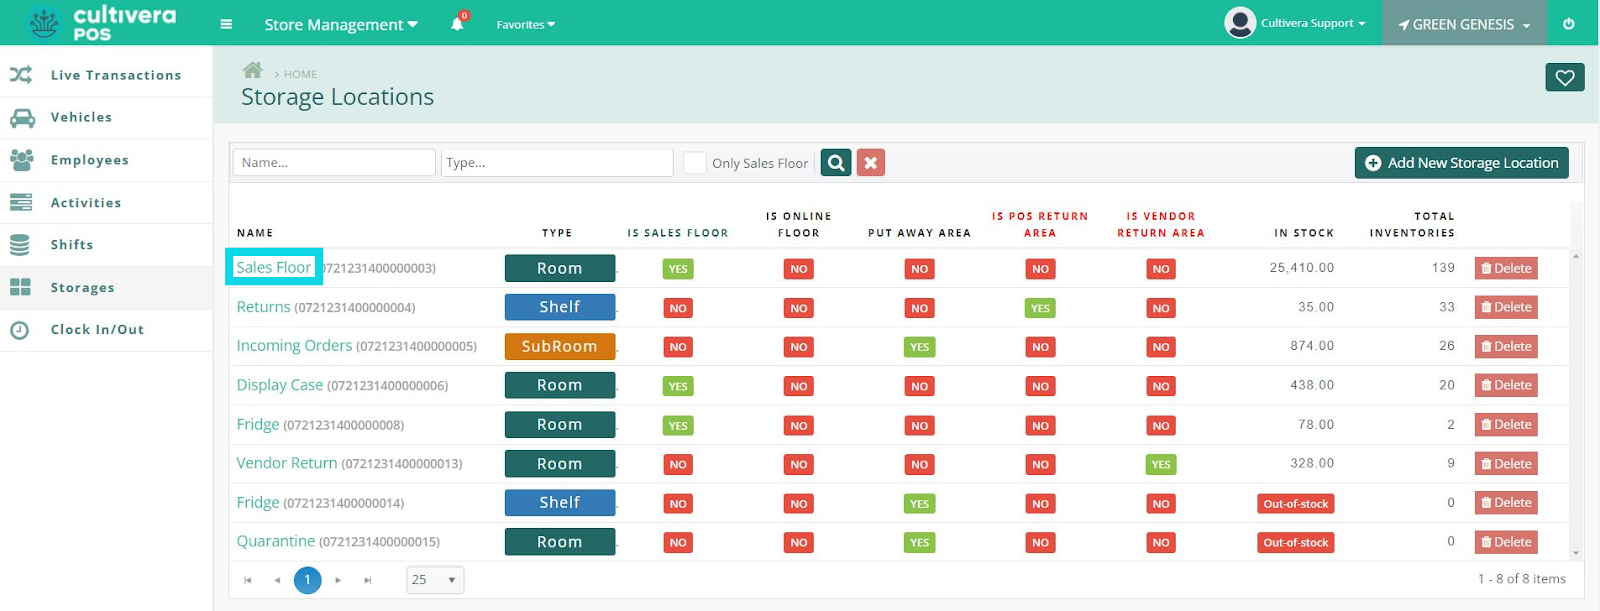Delete the Quarantine storage row
Screen dimensions: 1600x611
tap(1506, 542)
